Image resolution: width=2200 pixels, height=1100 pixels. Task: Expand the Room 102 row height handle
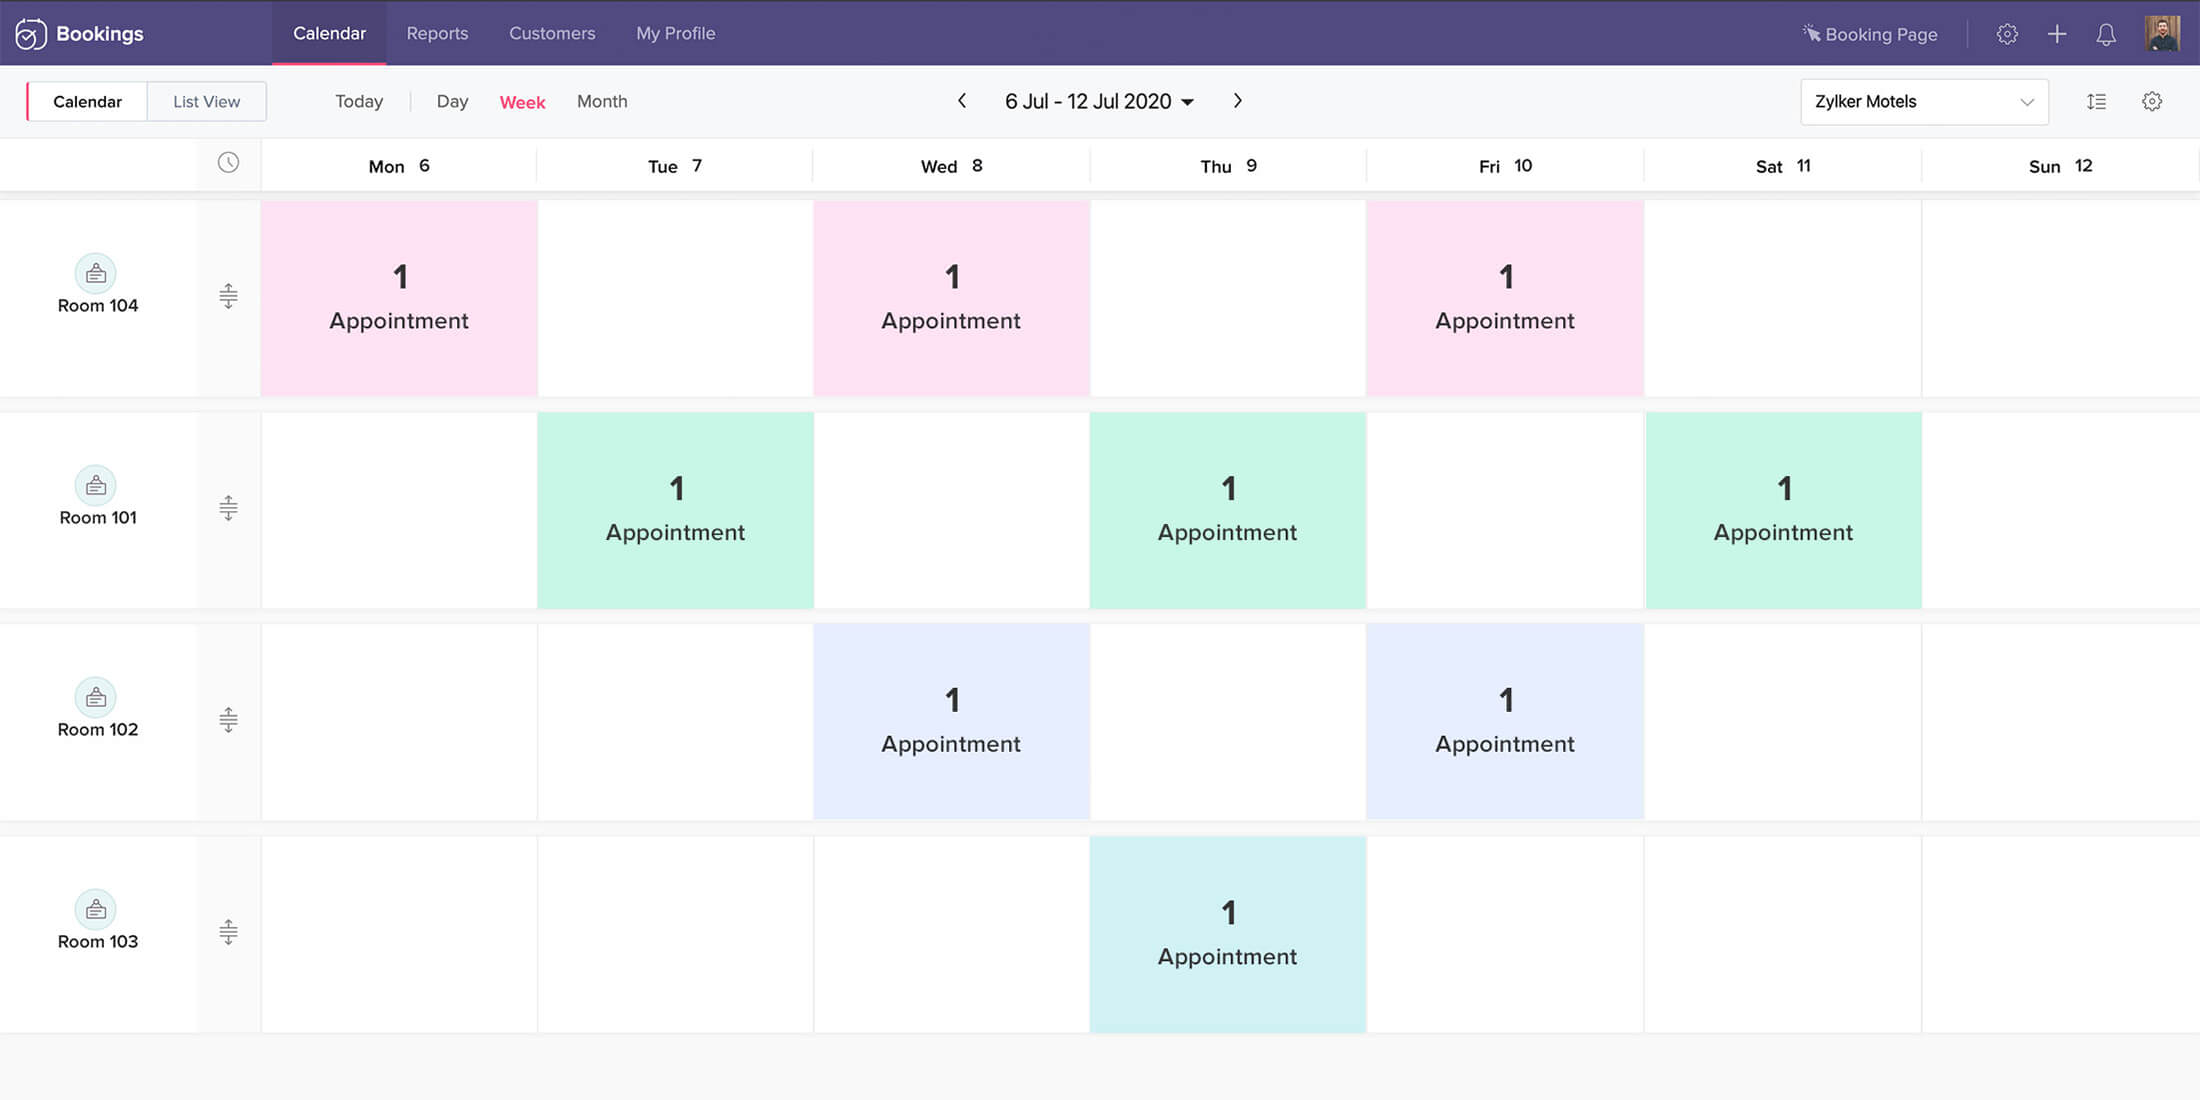228,720
